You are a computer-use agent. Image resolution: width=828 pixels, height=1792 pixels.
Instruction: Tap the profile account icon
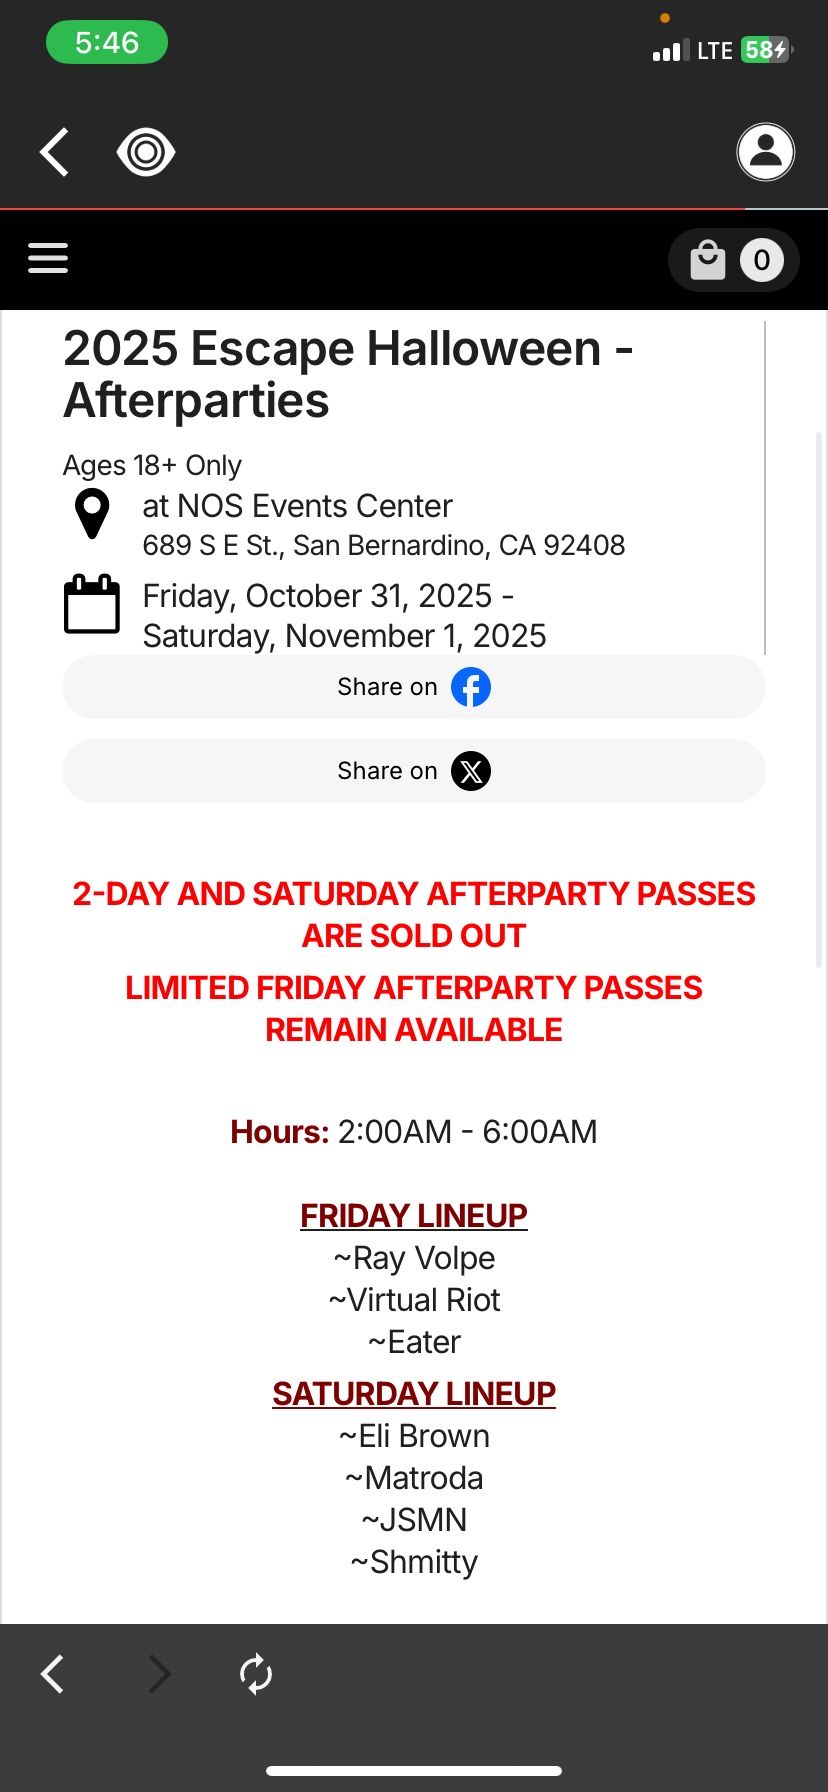765,152
